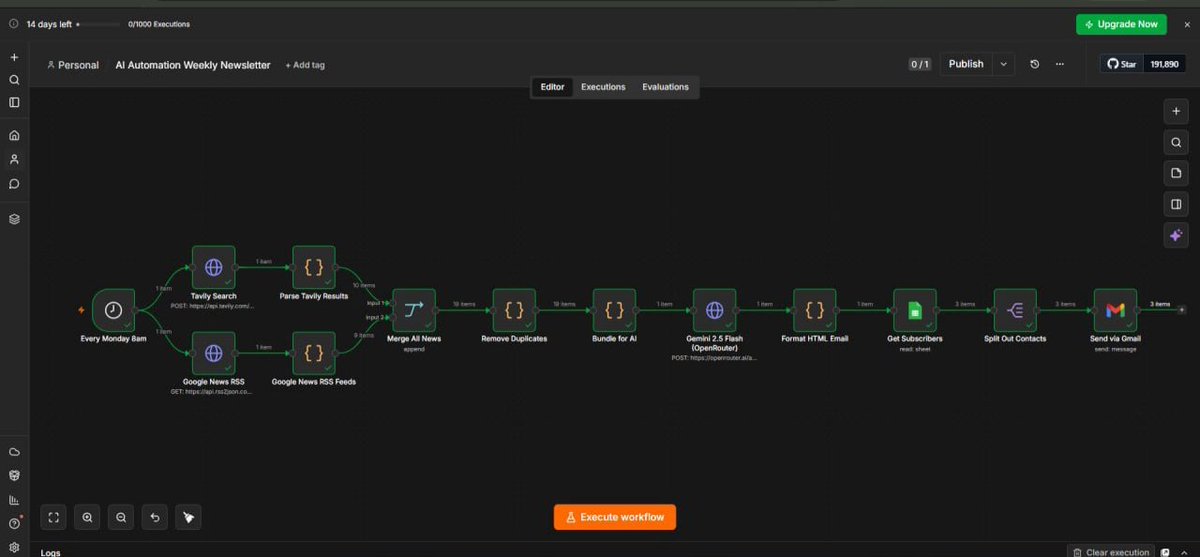Click the info icon beside 14 days left

[13, 24]
